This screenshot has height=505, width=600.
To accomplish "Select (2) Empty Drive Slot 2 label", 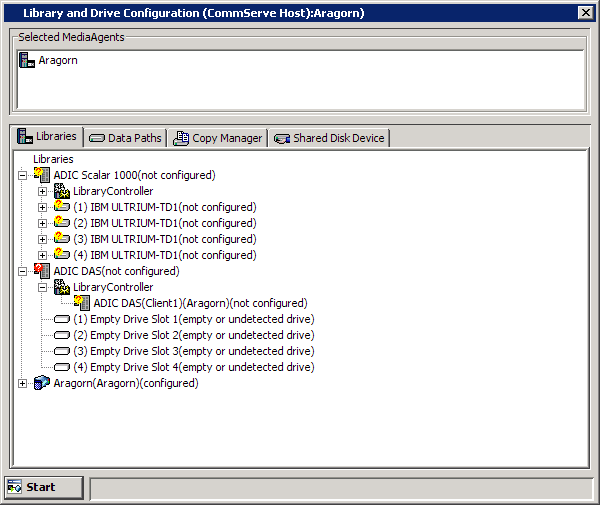I will 194,335.
